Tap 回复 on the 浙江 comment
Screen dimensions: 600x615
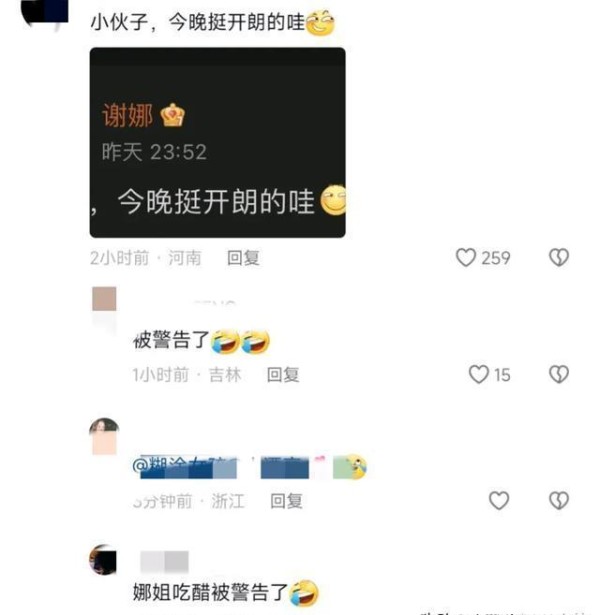286,501
